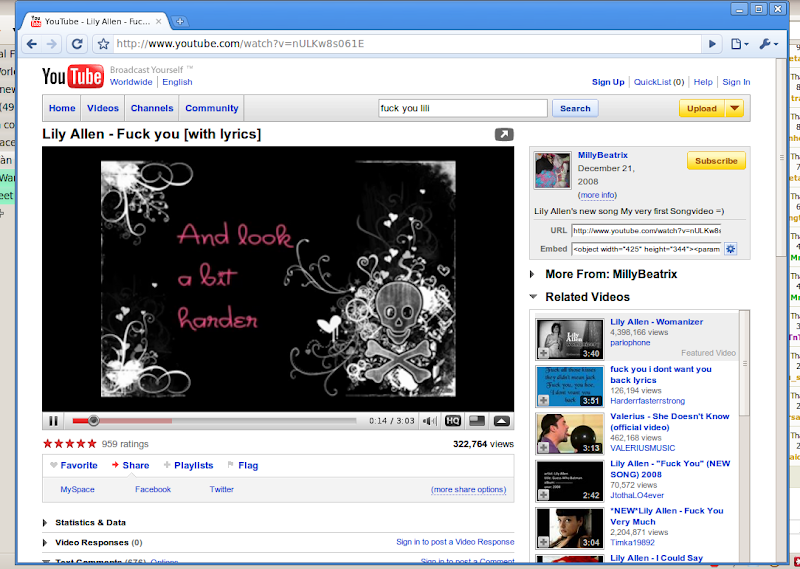Pause the video playback
This screenshot has height=569, width=800.
coord(53,421)
